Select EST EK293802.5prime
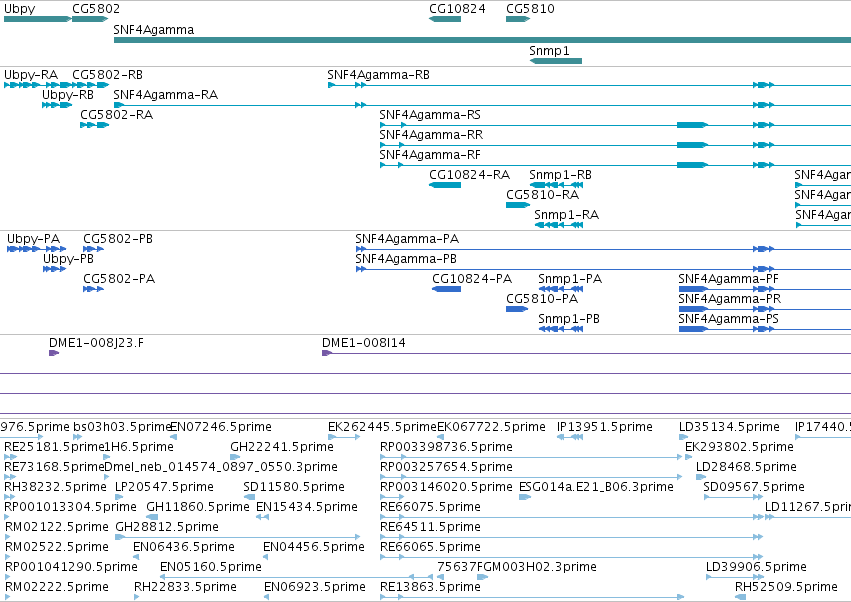Screen dimensions: 851x602 pos(739,447)
